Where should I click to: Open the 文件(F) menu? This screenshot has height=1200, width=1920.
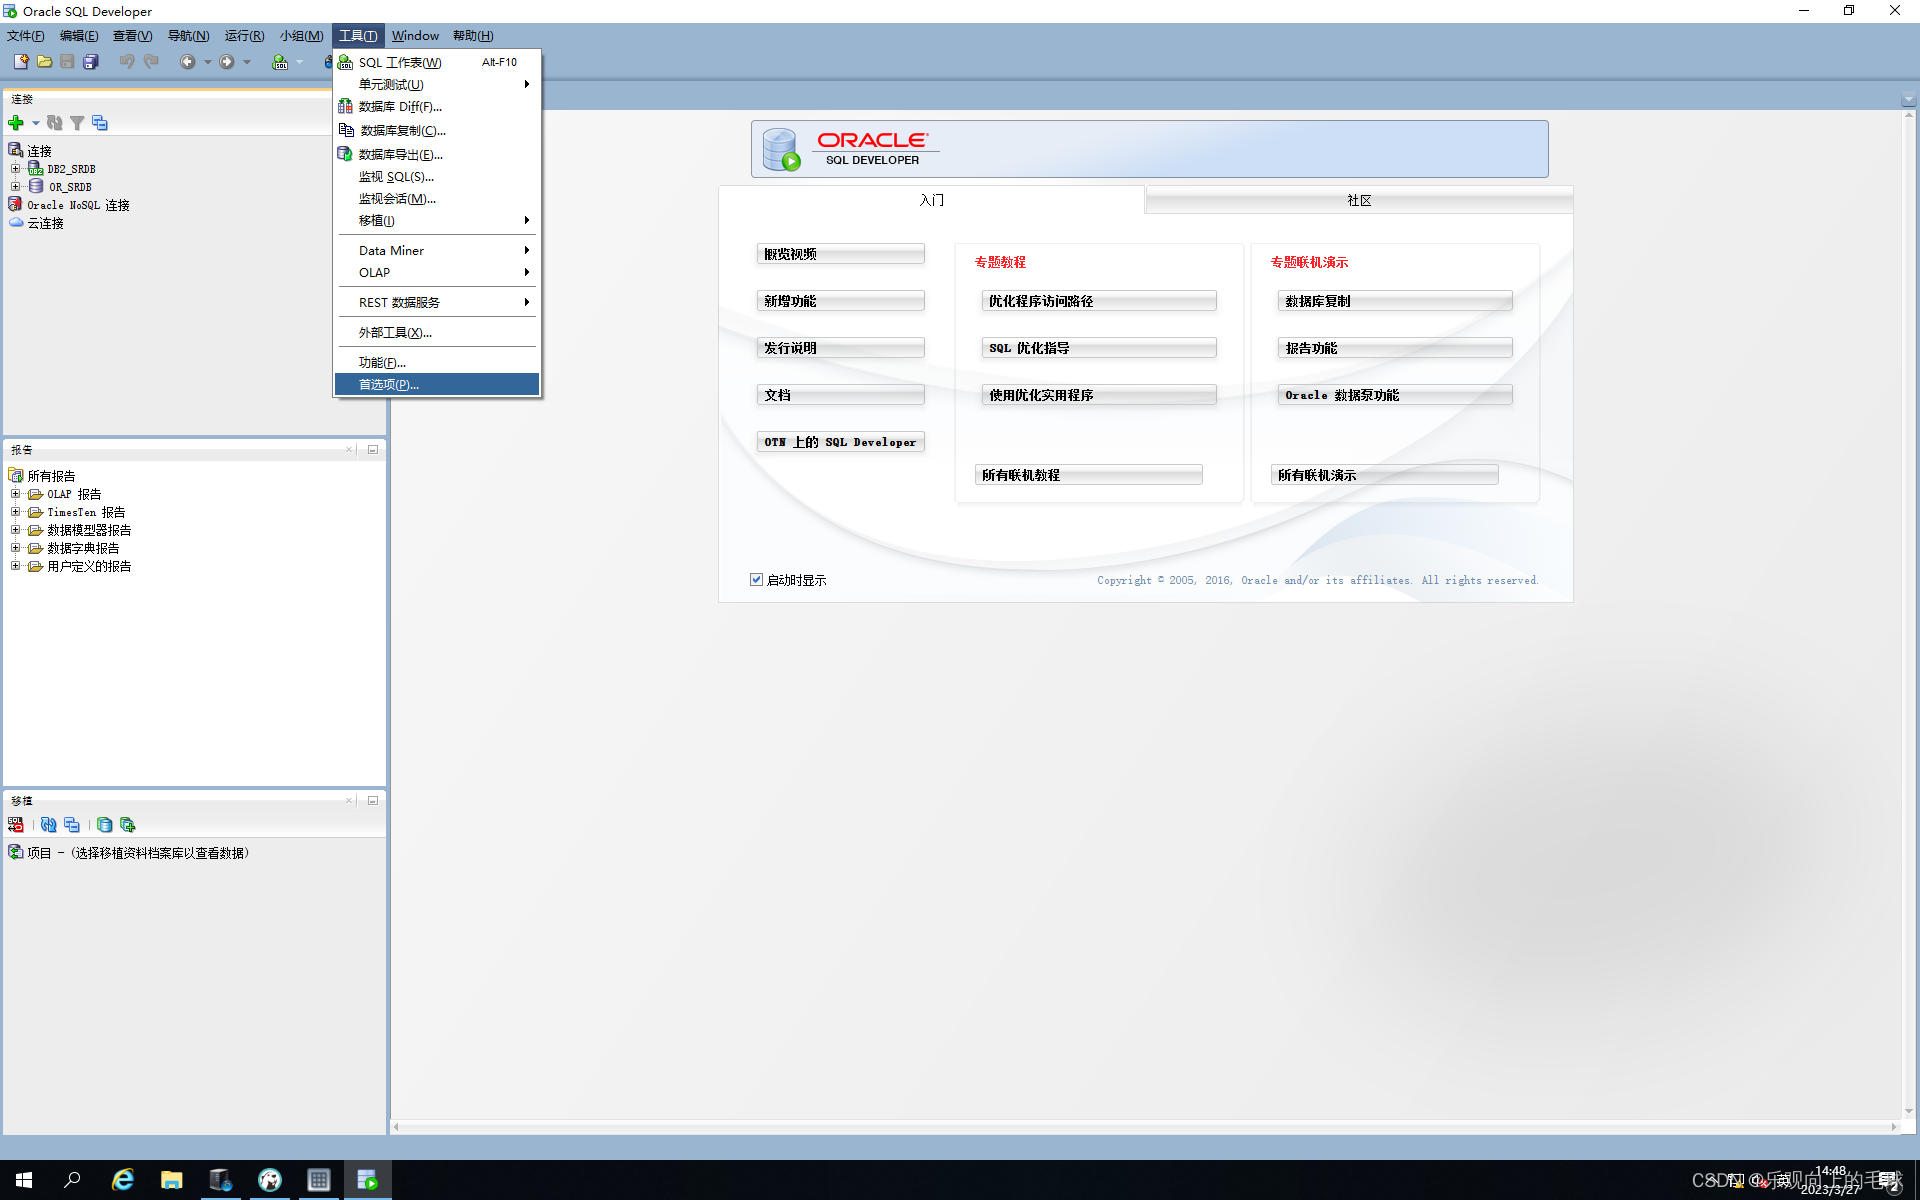point(25,36)
